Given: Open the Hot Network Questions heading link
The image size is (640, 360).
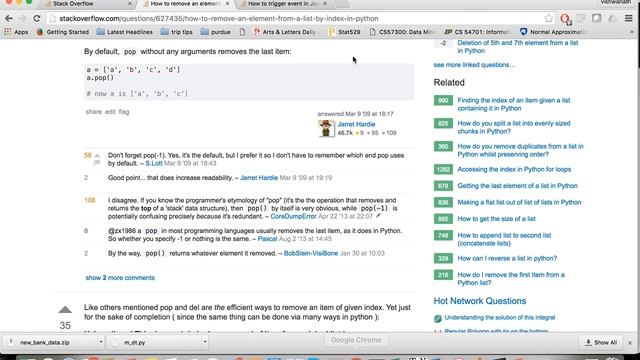Looking at the screenshot, I should point(480,301).
